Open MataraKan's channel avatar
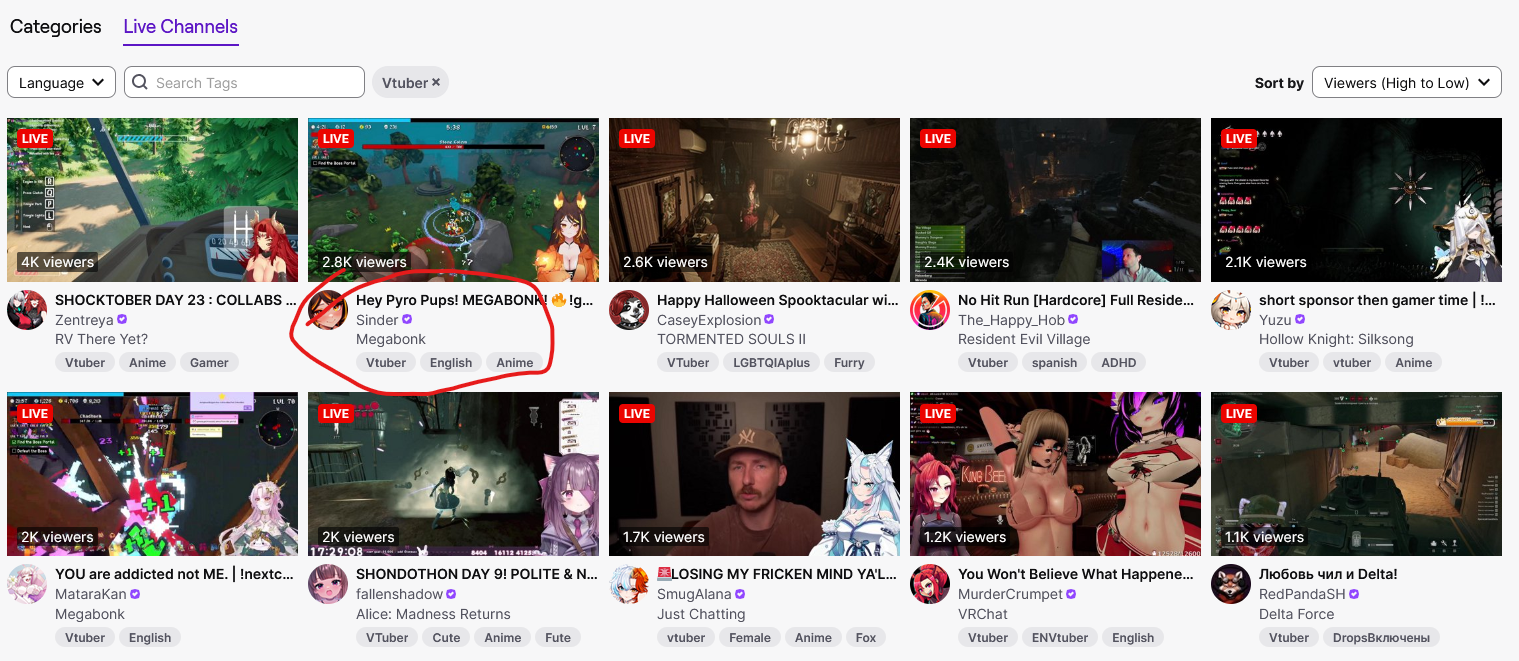 27,584
